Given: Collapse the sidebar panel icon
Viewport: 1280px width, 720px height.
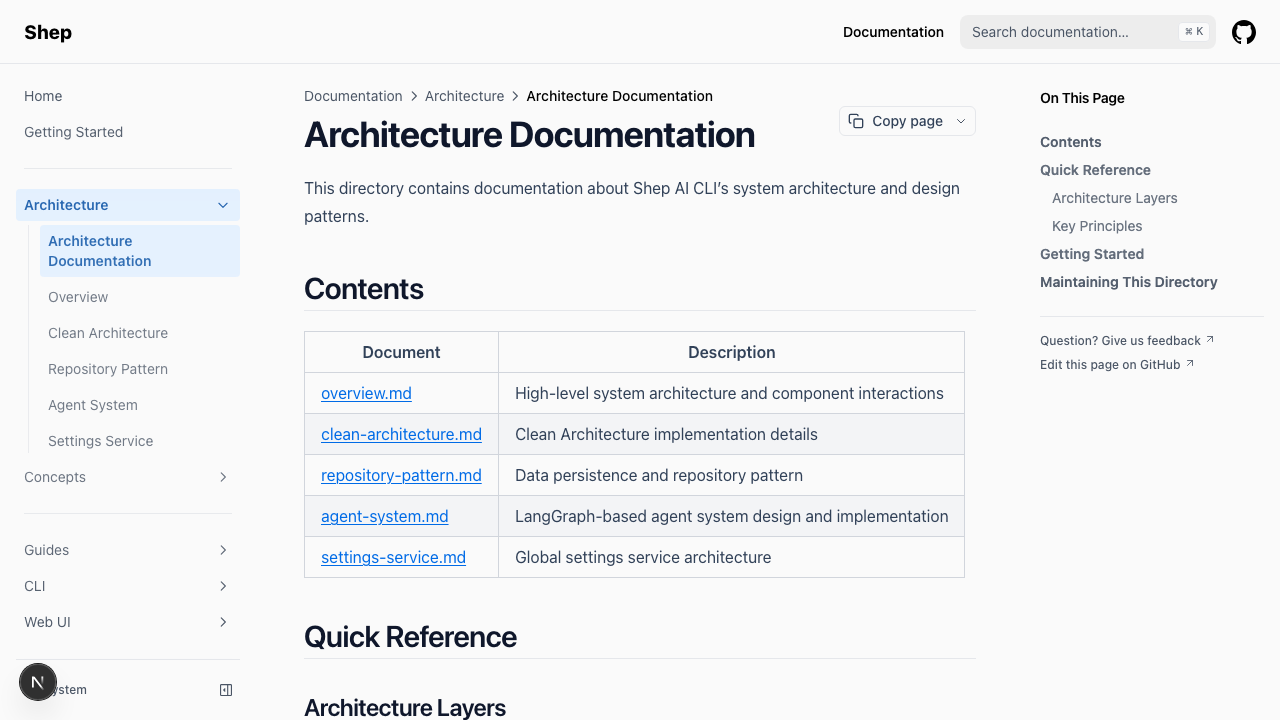Looking at the screenshot, I should coord(226,690).
